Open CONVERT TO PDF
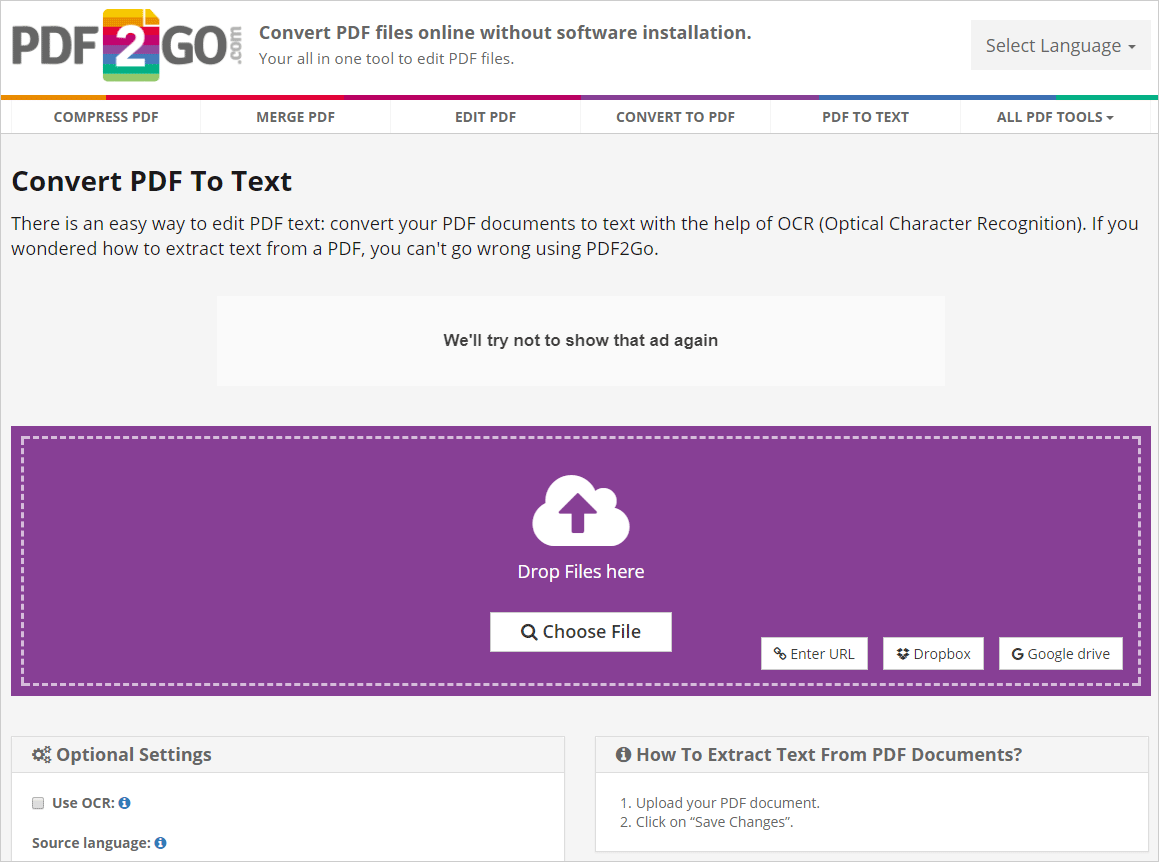This screenshot has height=862, width=1159. 676,117
